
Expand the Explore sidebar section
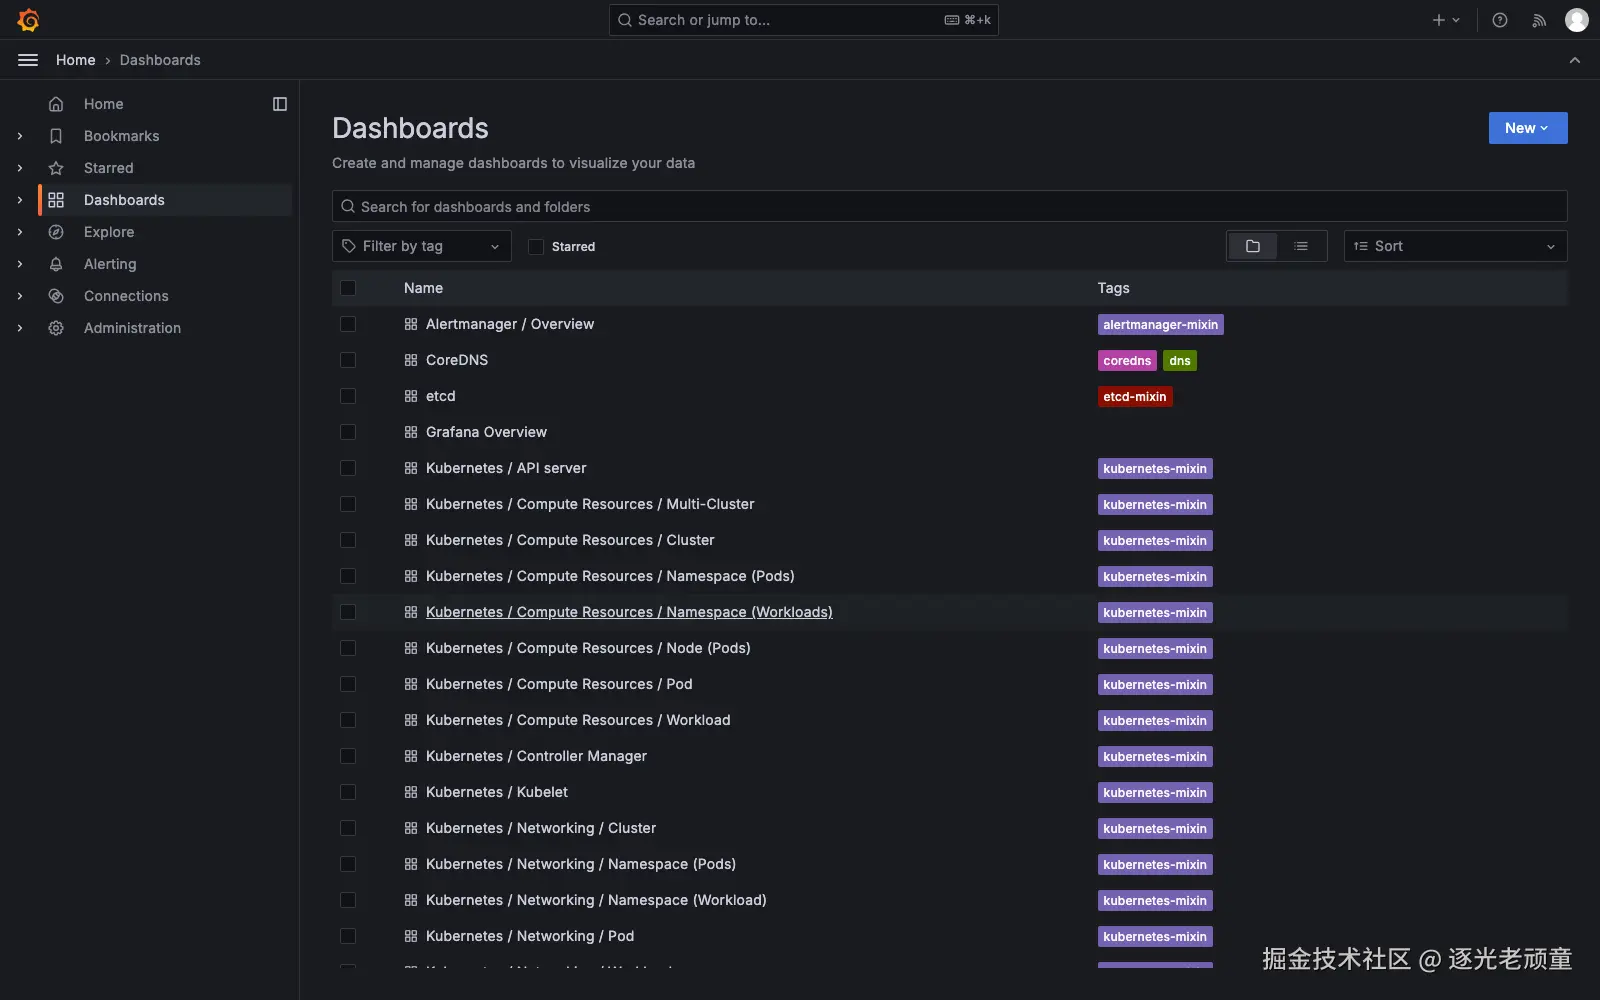(20, 232)
